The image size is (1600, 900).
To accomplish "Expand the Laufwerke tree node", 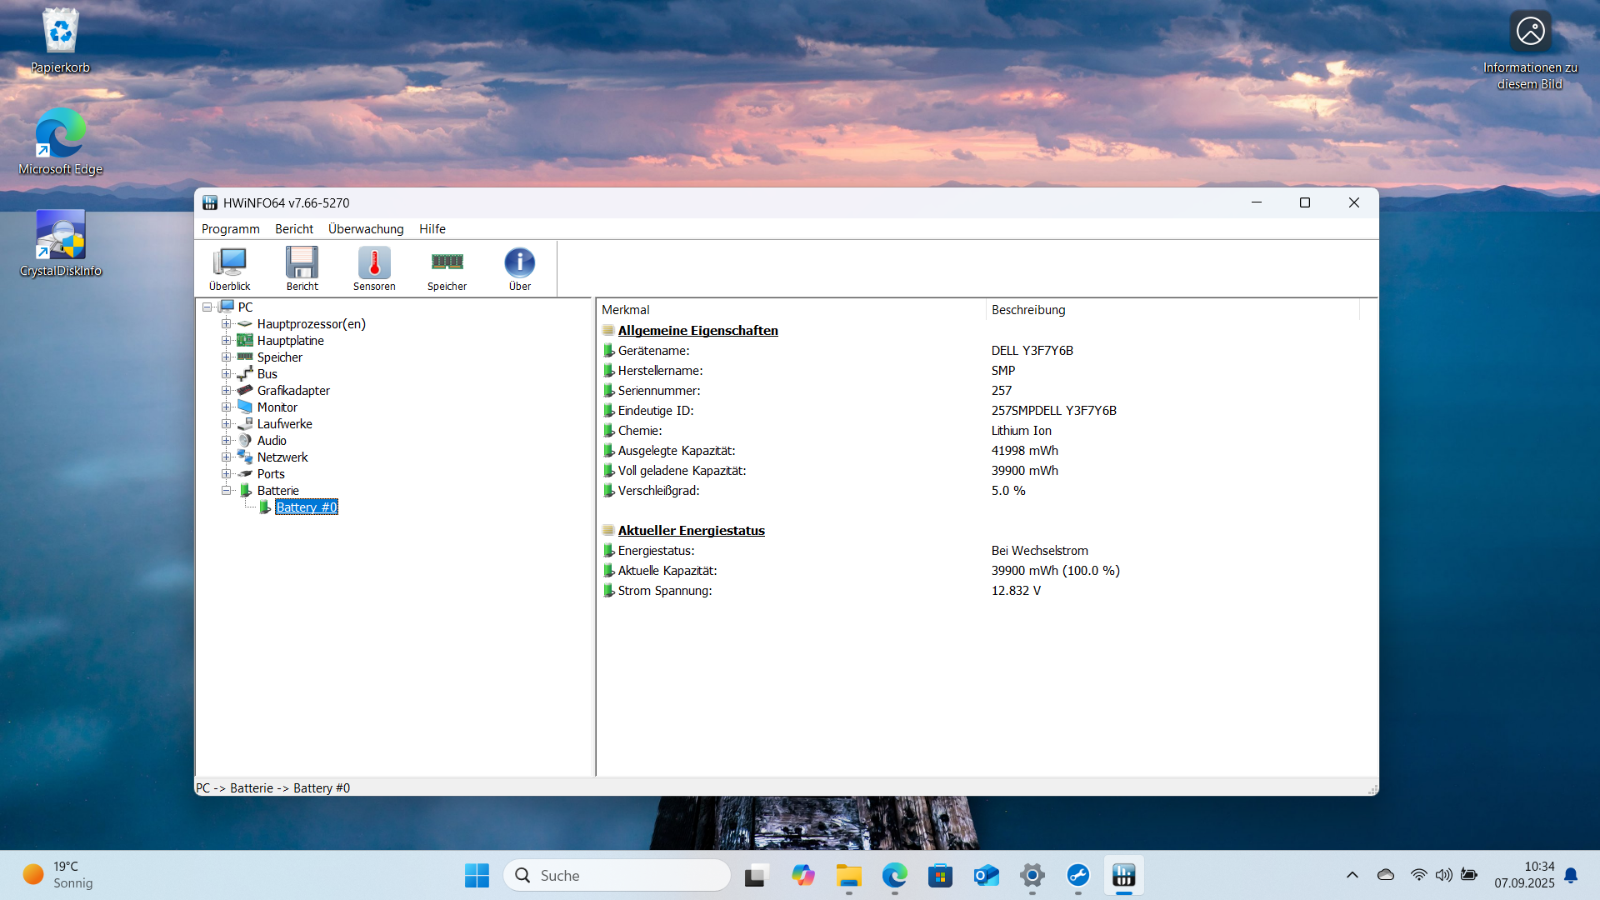I will [226, 424].
